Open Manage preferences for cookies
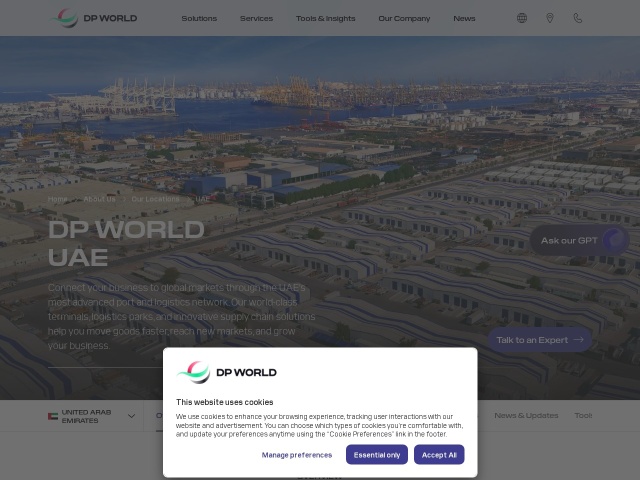 297,455
